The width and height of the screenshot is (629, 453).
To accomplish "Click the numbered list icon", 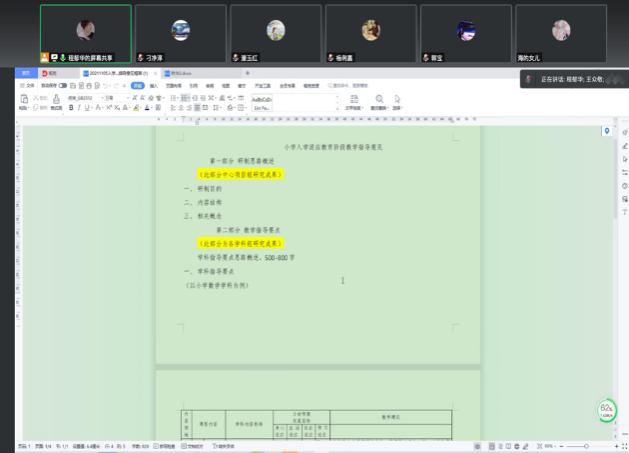I will [185, 98].
